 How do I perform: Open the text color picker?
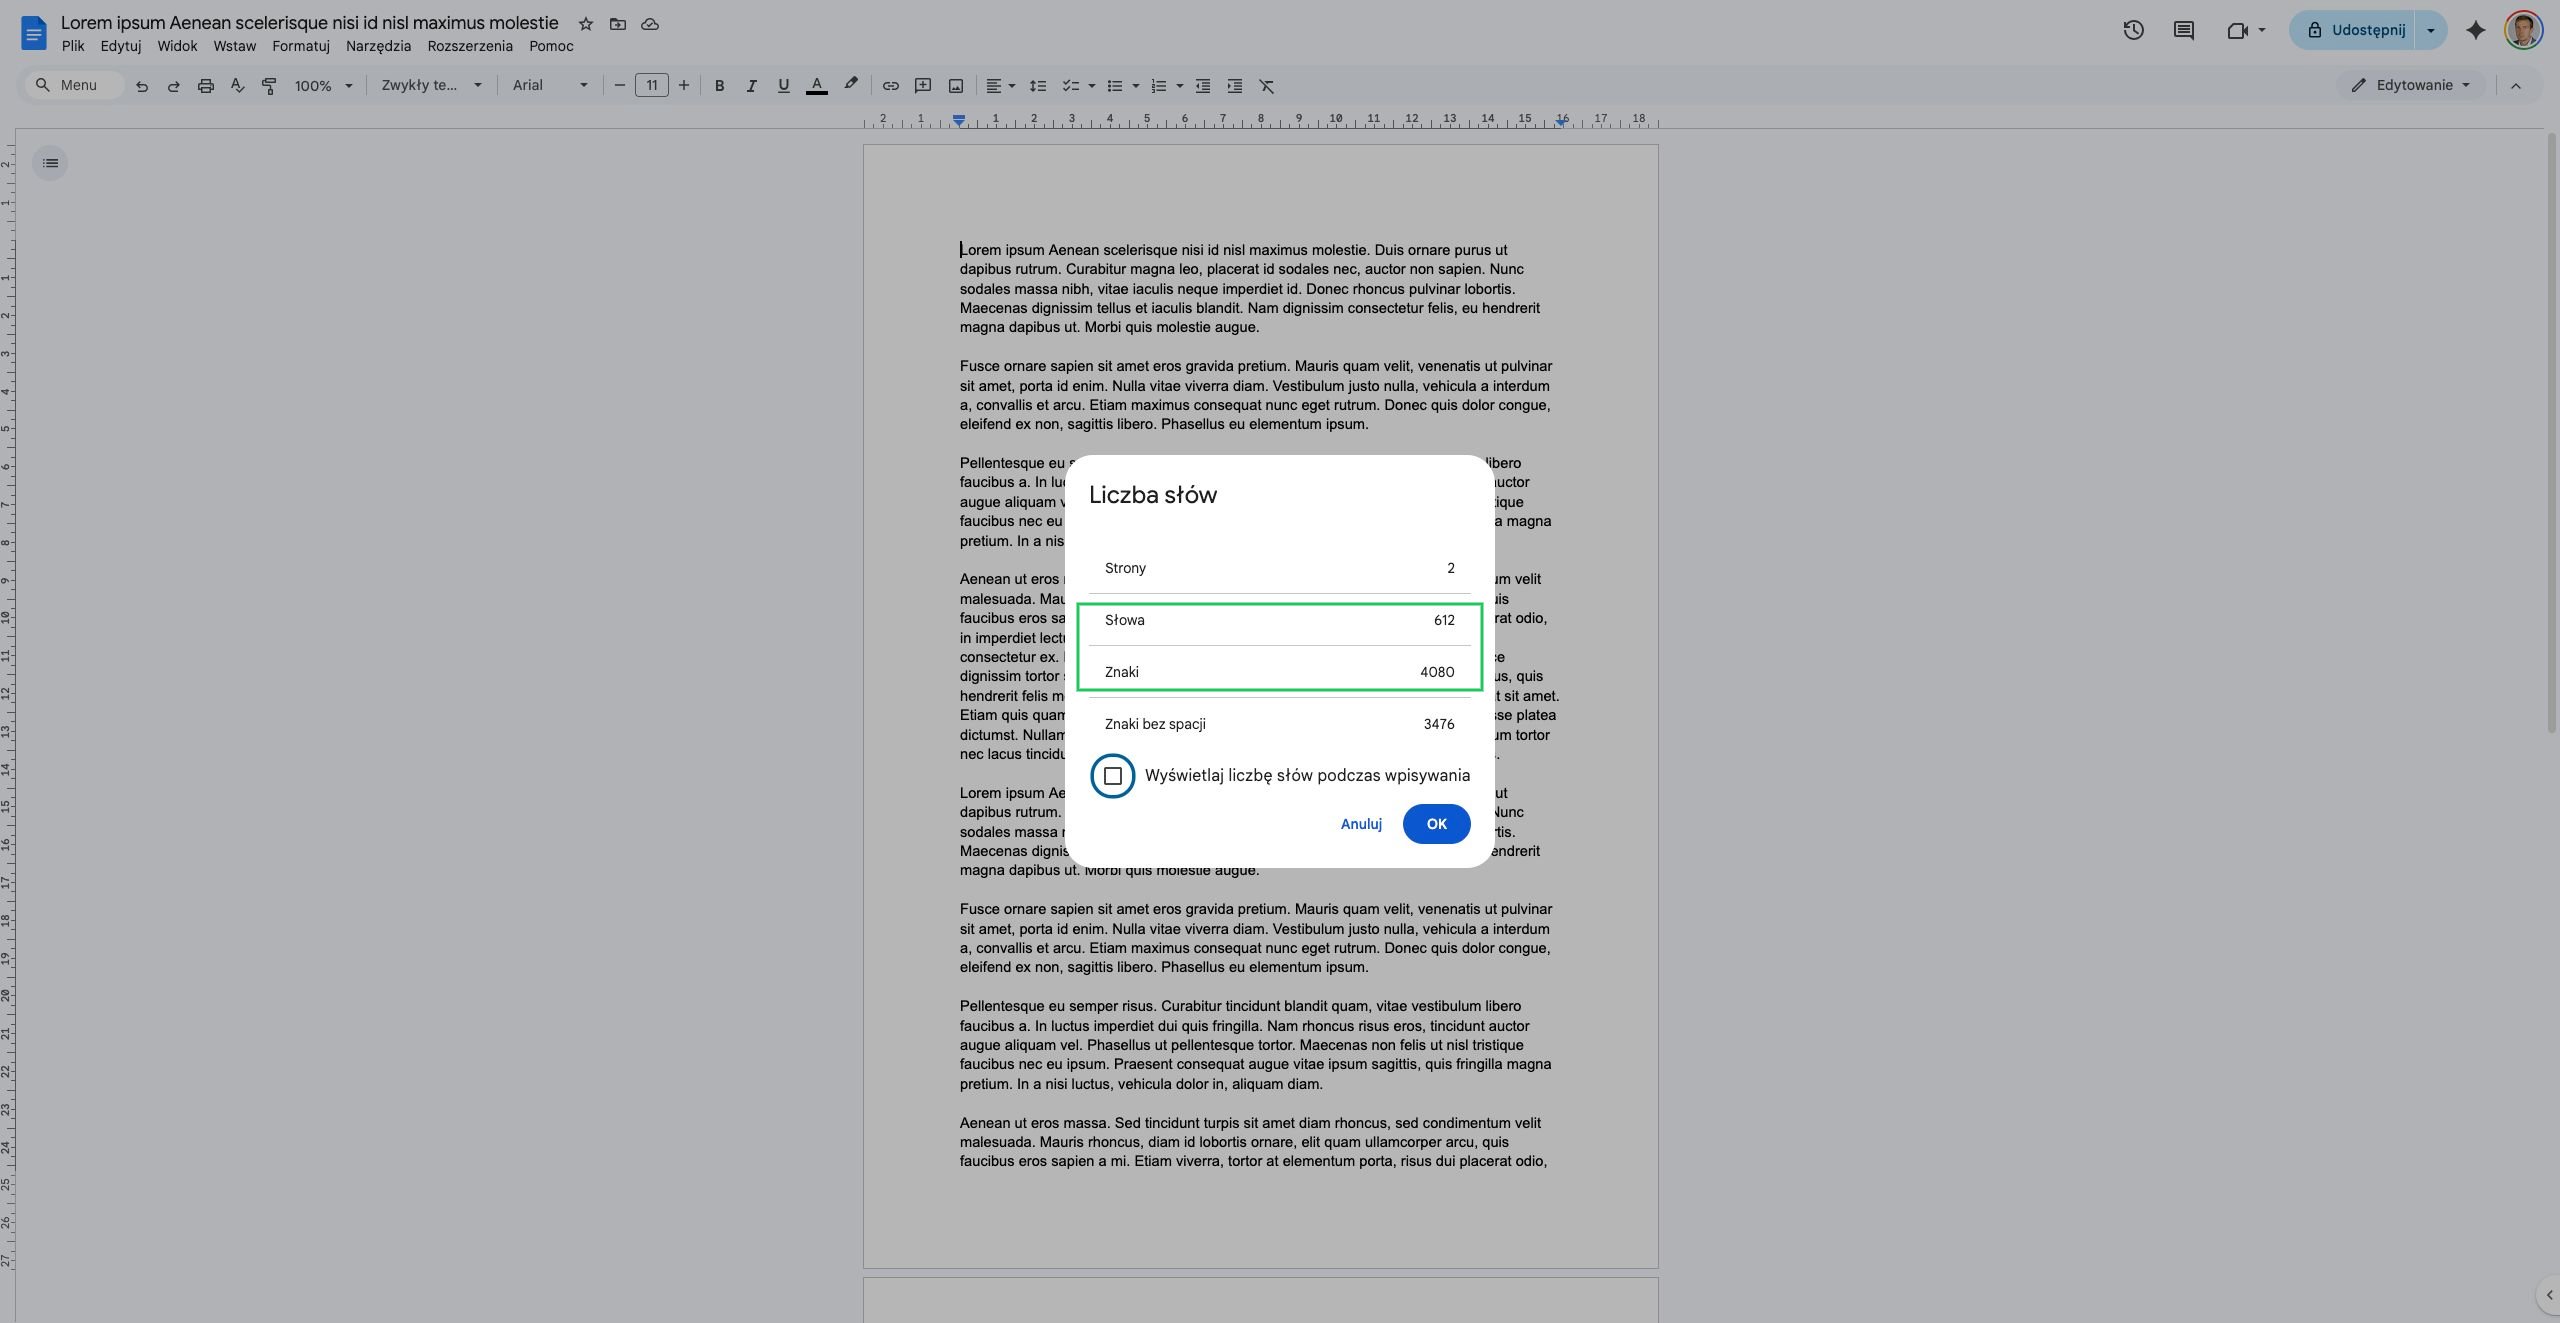[816, 86]
